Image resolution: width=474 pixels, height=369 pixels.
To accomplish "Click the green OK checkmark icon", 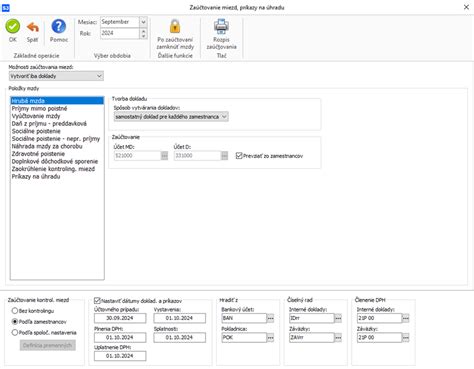I will click(x=13, y=26).
